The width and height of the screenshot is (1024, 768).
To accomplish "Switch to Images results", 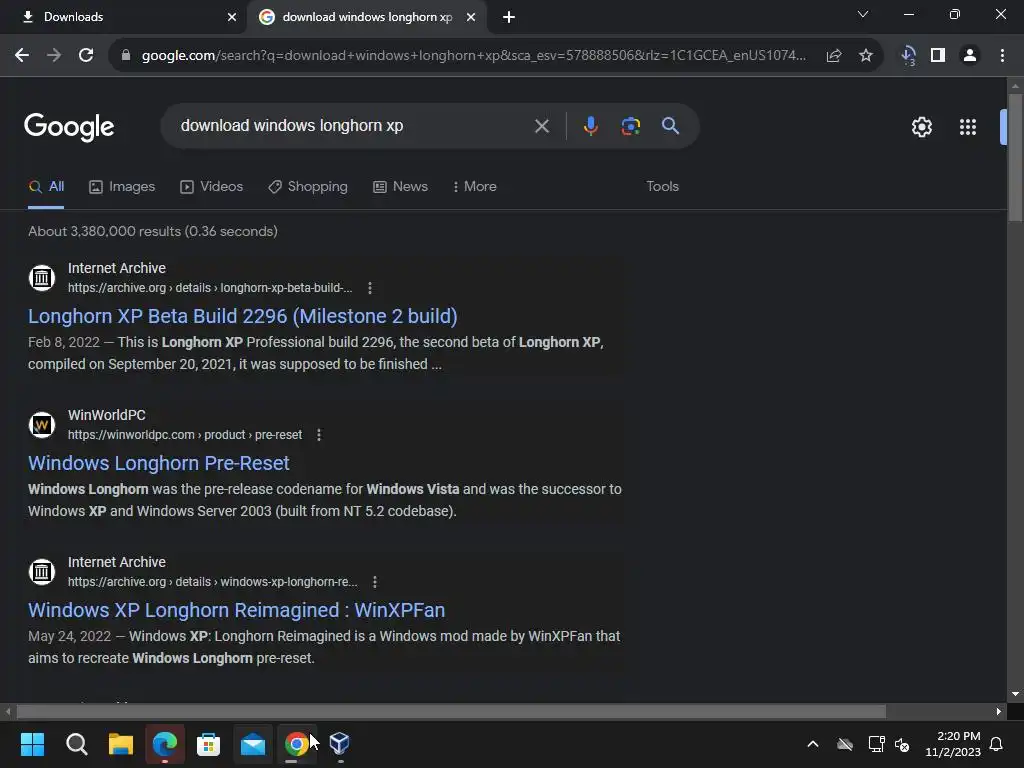I will [122, 187].
